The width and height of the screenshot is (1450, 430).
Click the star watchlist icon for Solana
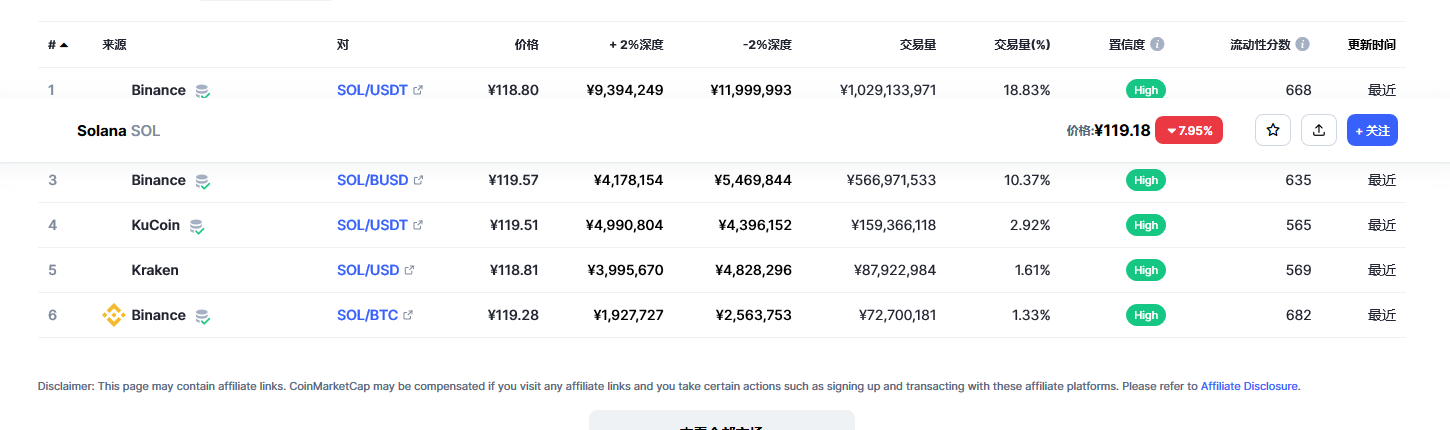point(1273,130)
